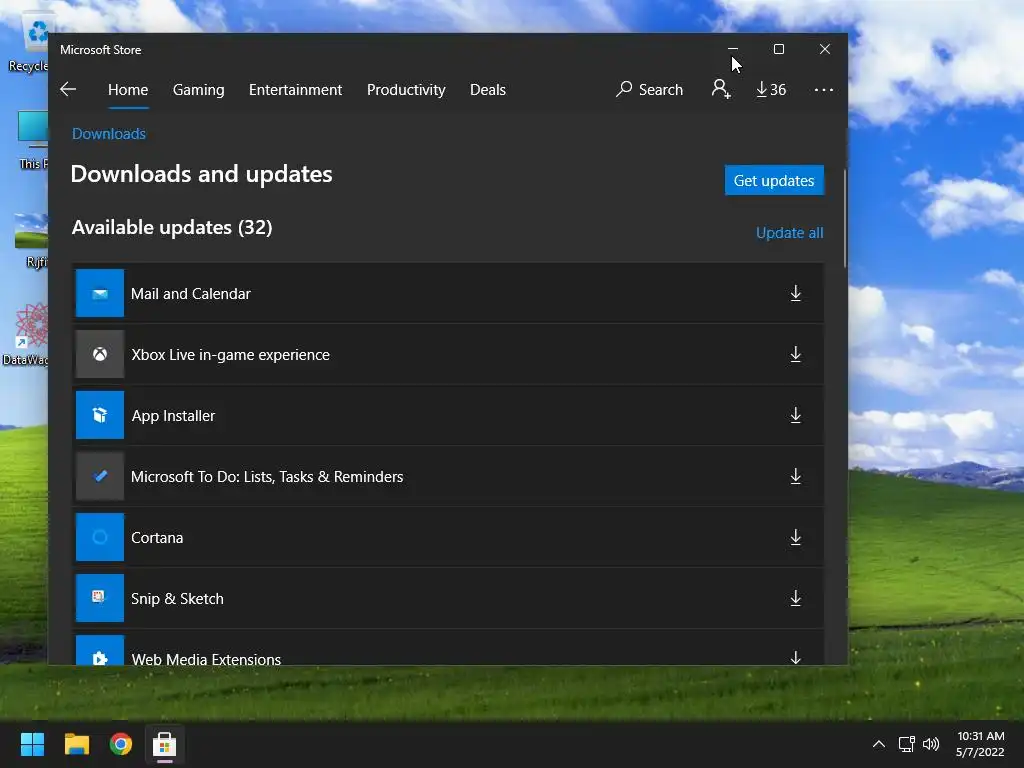1024x768 pixels.
Task: Open the network status tray icon
Action: coord(906,744)
